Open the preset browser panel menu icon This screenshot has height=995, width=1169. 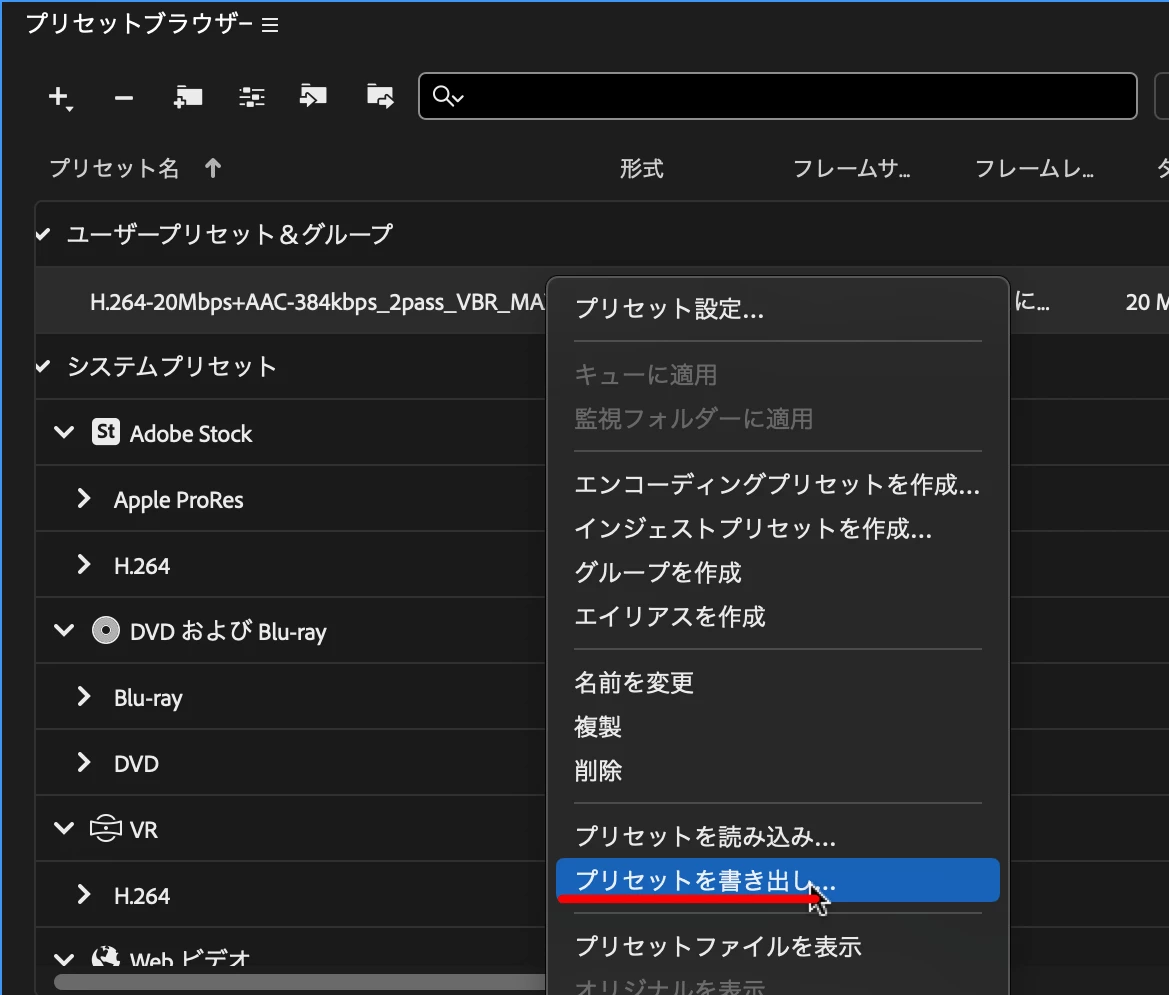pos(270,25)
